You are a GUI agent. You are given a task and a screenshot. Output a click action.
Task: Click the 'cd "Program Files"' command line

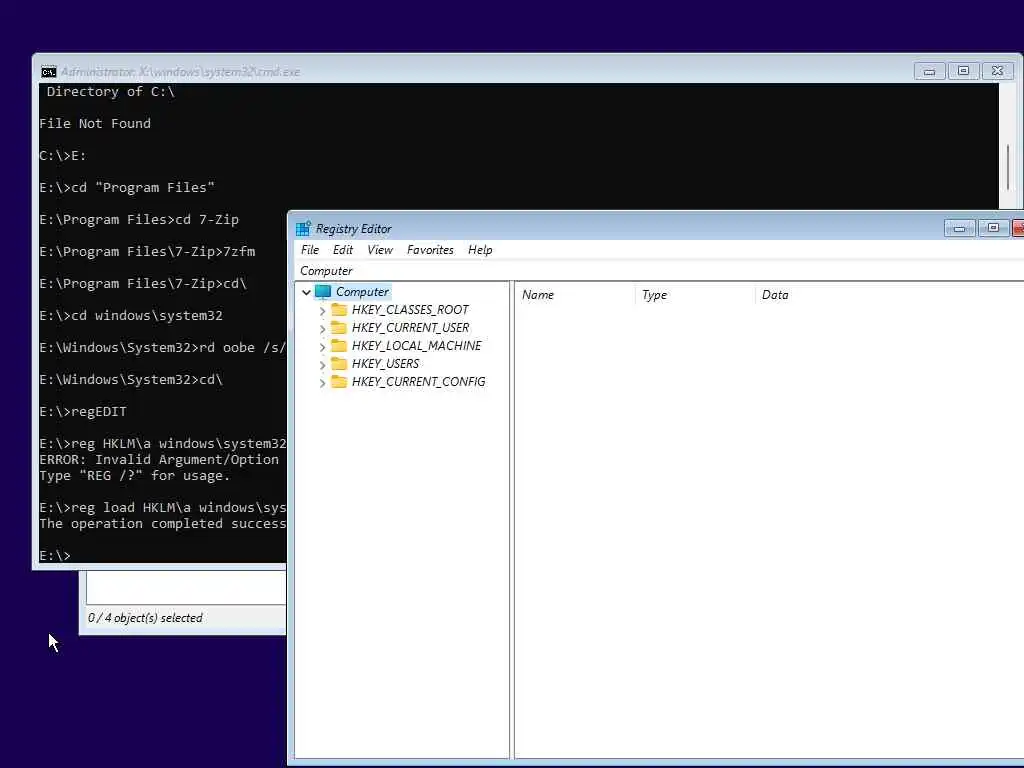click(127, 187)
